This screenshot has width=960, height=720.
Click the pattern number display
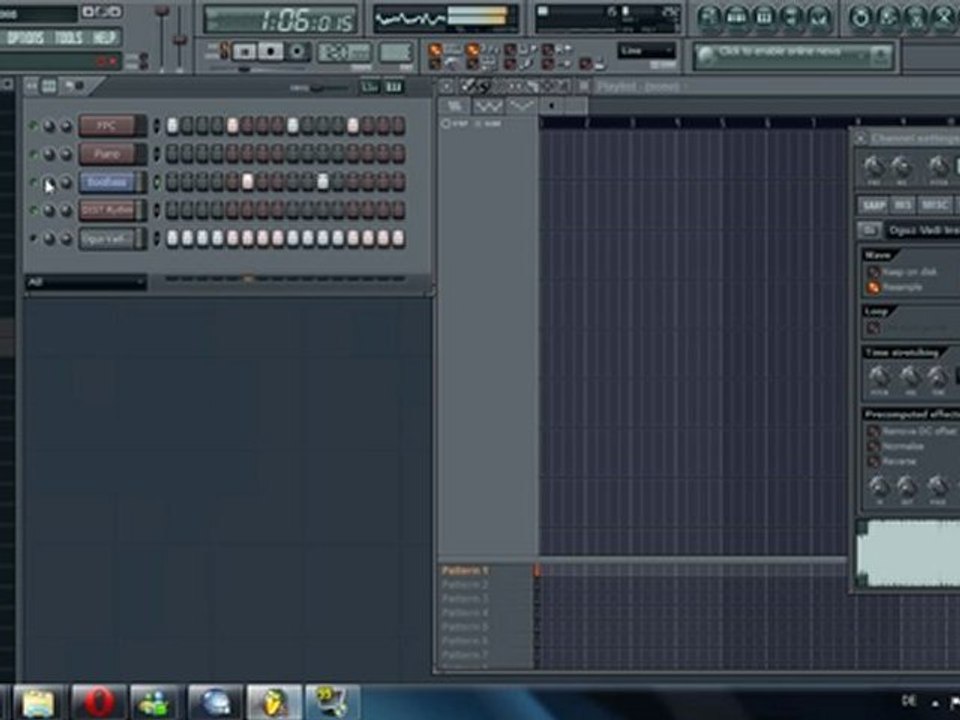[x=396, y=53]
